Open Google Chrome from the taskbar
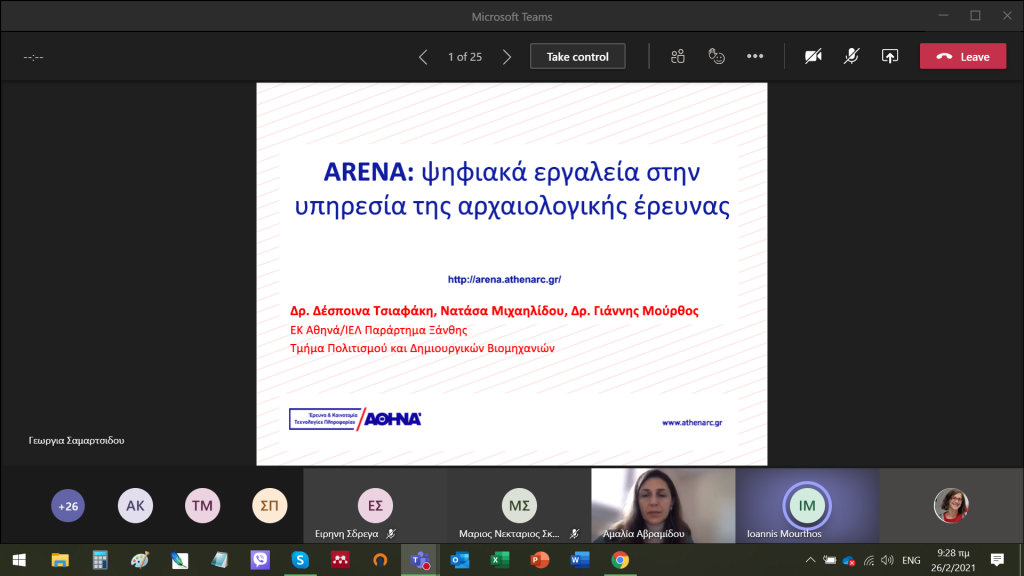 (x=620, y=560)
